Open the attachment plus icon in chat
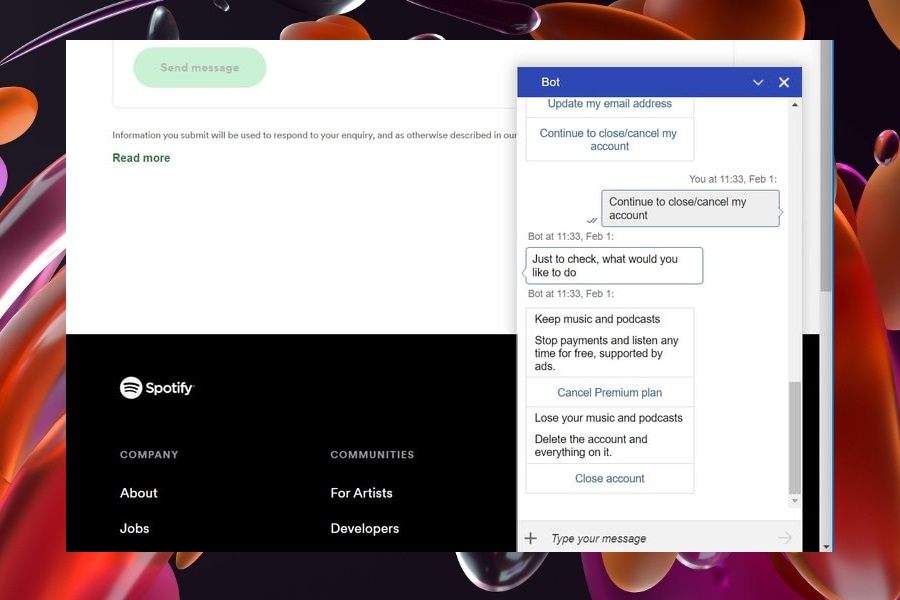 point(531,538)
